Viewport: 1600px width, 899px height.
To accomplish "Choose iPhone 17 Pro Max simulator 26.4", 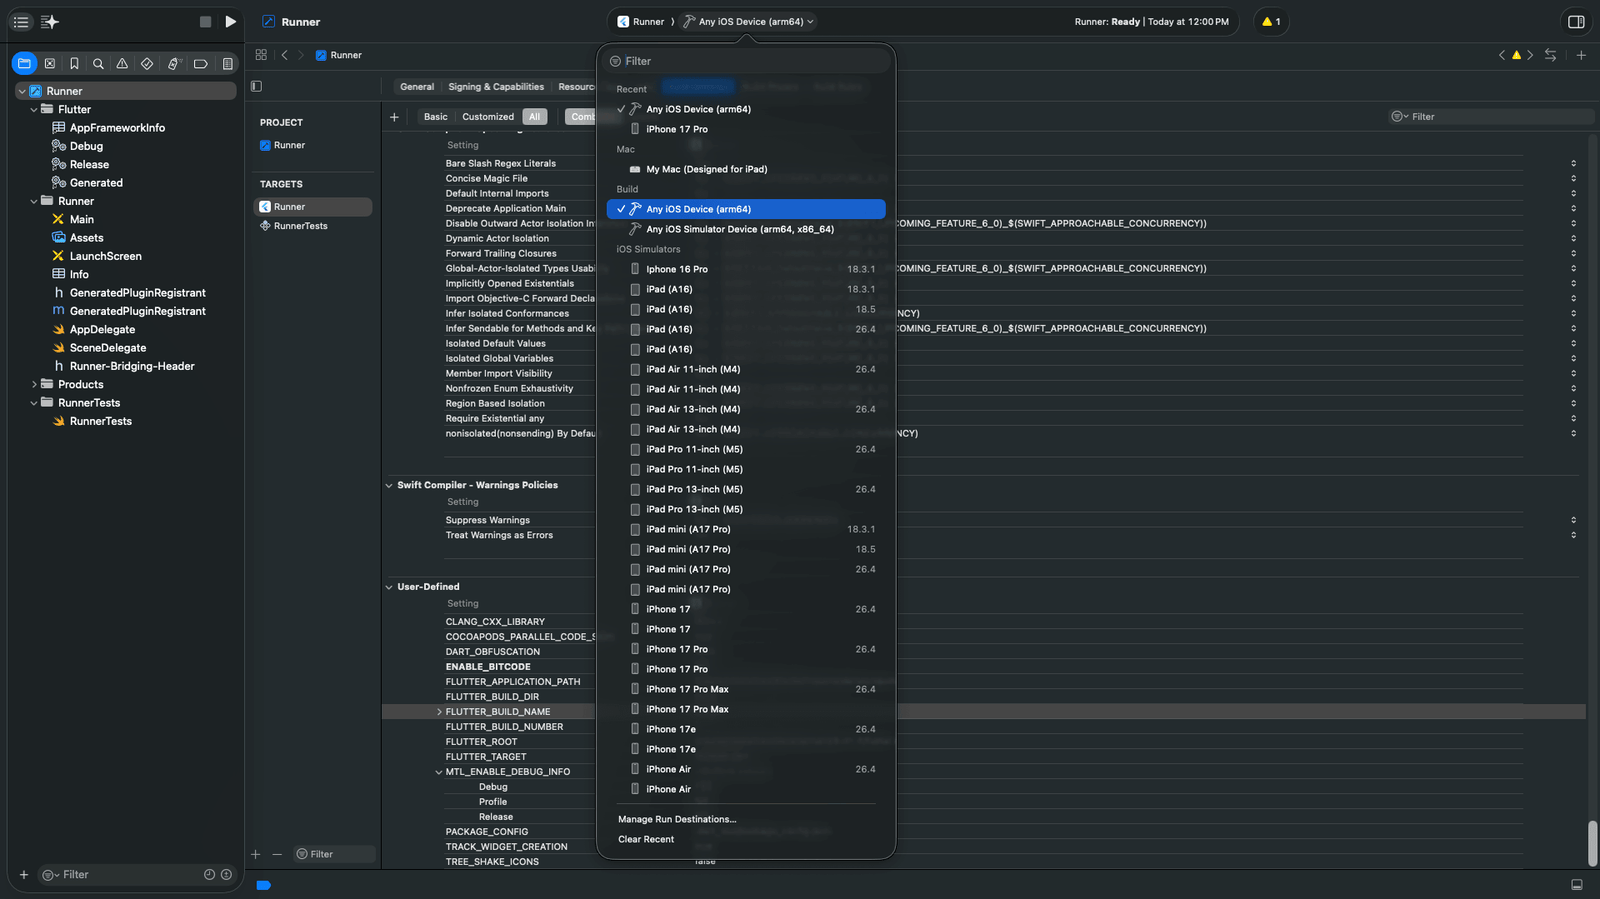I will click(x=746, y=689).
